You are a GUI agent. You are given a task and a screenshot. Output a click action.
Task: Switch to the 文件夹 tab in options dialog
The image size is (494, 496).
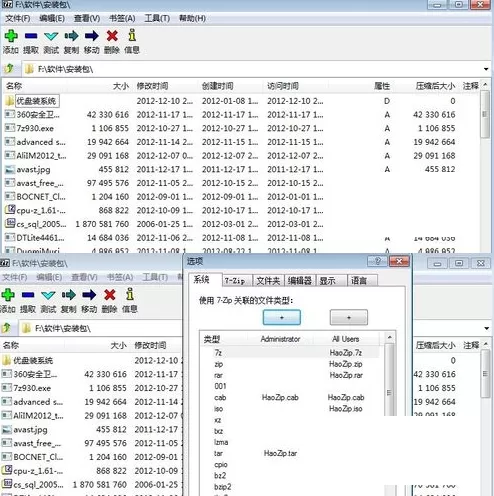pos(268,281)
